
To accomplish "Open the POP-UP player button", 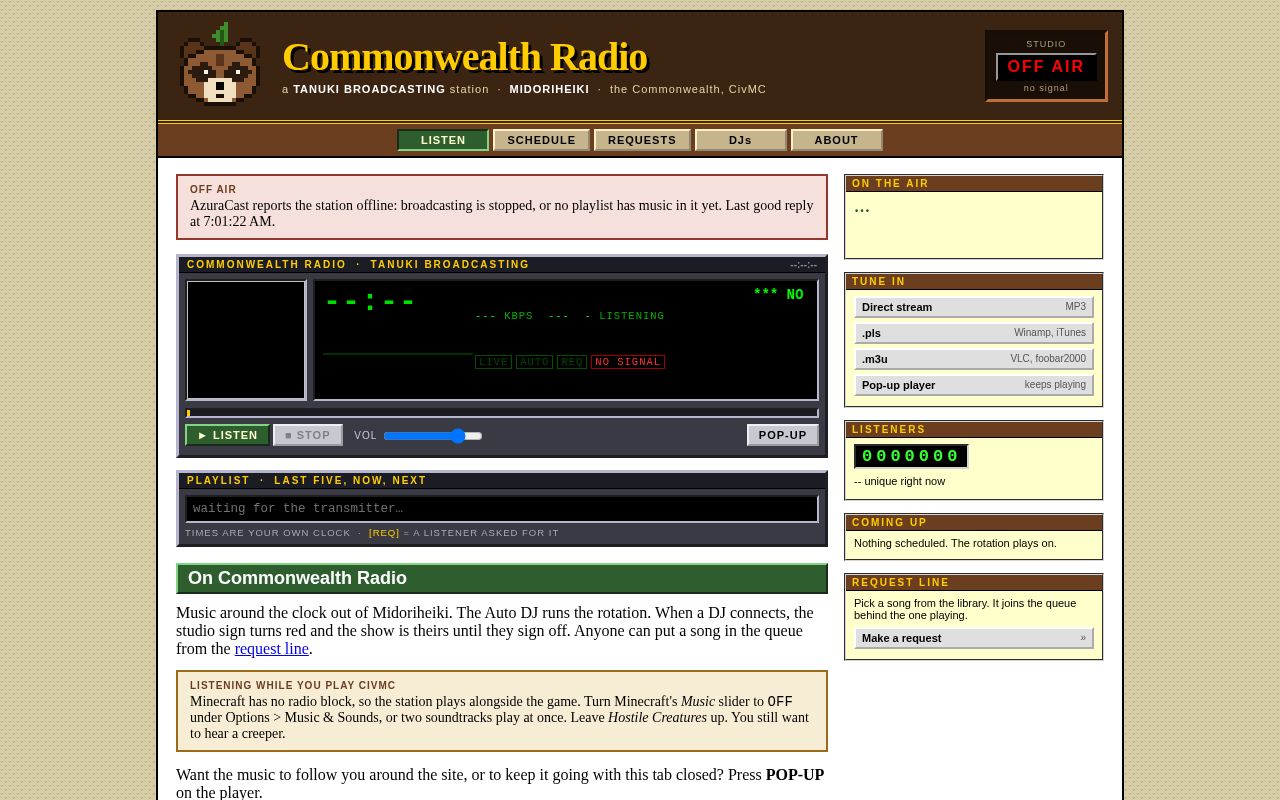I will tap(782, 435).
